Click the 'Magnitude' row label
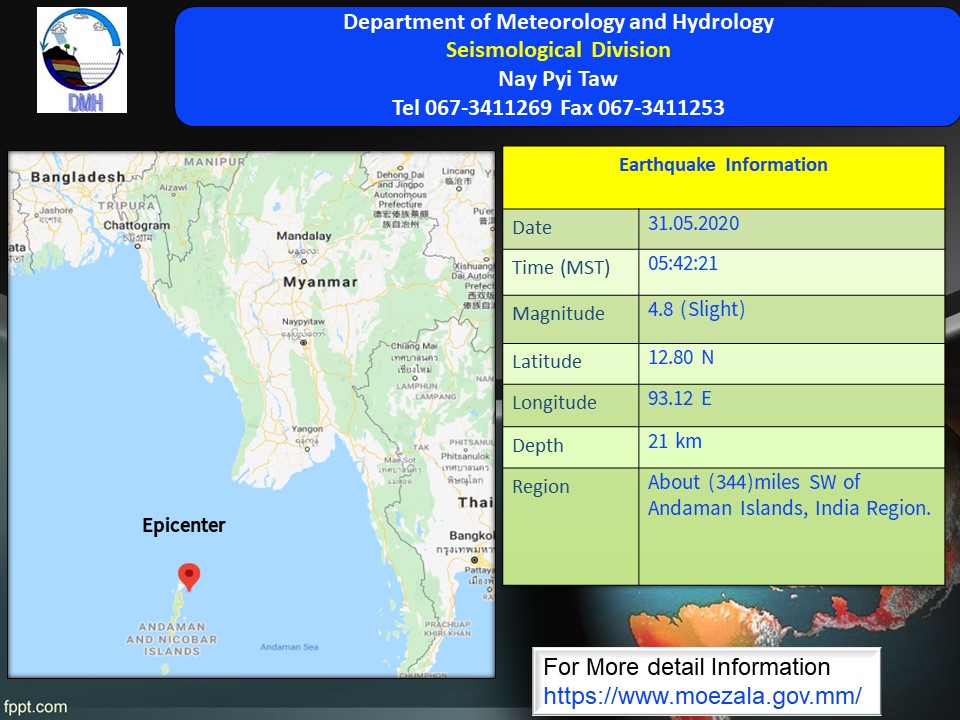960x720 pixels. pos(558,313)
